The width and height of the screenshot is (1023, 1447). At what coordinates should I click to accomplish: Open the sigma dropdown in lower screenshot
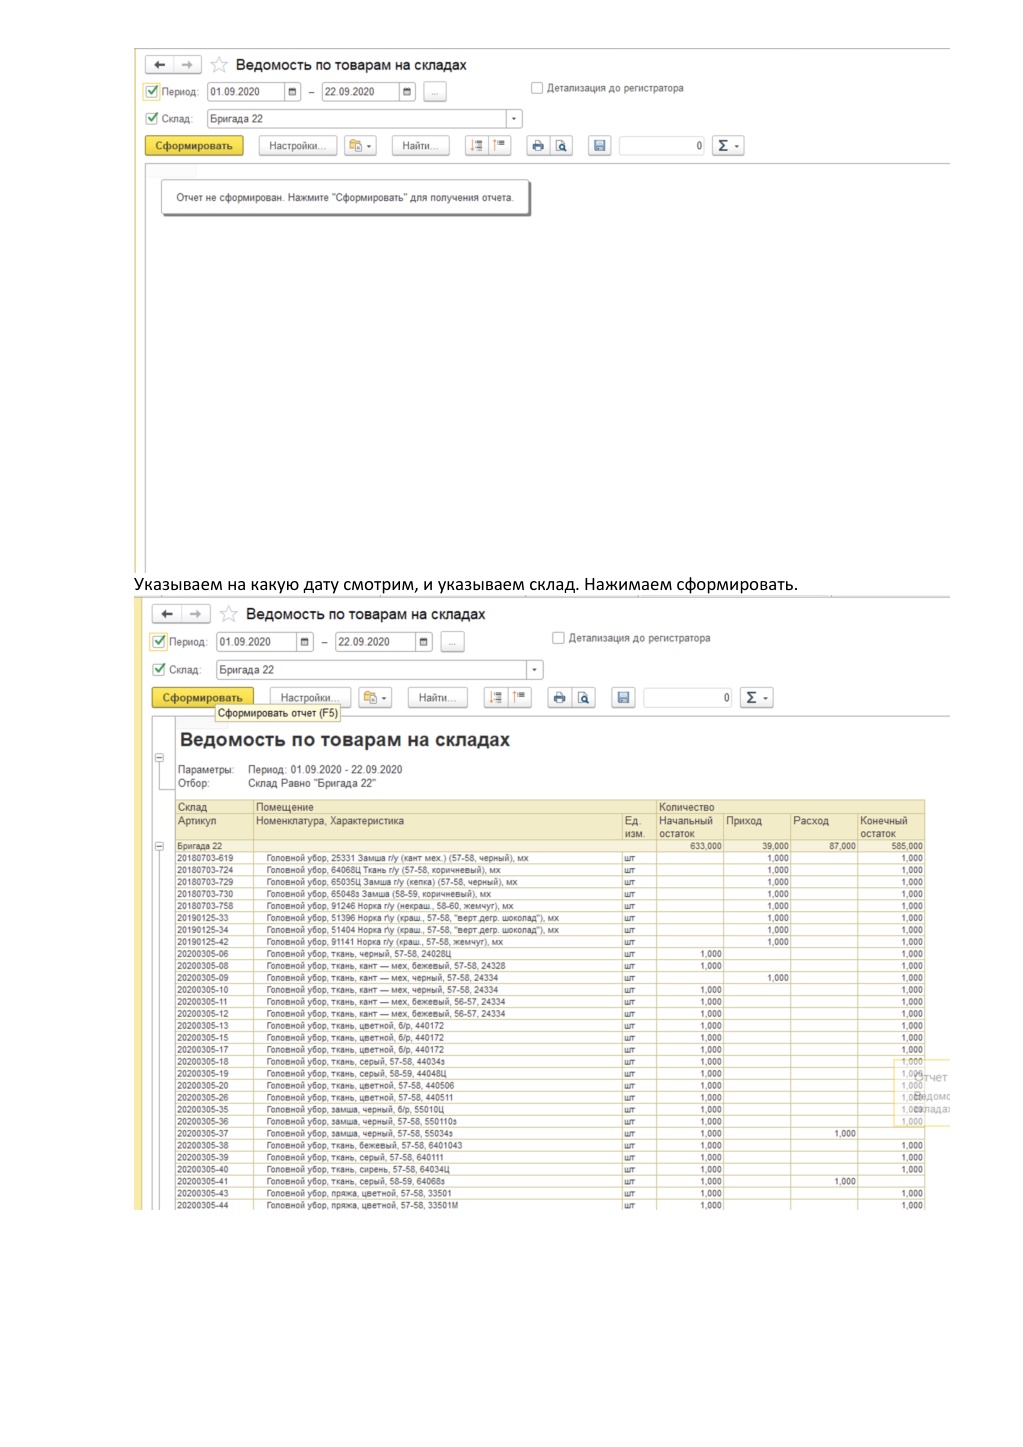click(757, 698)
